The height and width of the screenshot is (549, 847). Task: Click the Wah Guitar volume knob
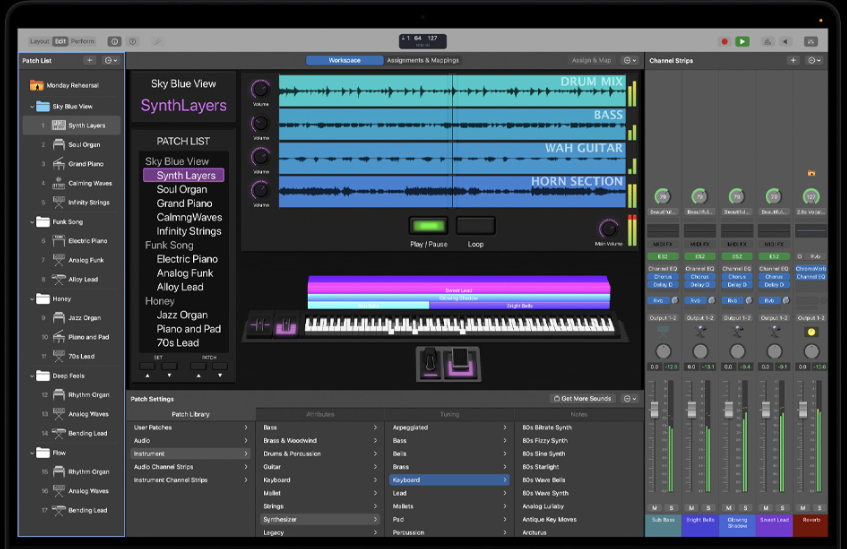point(260,157)
